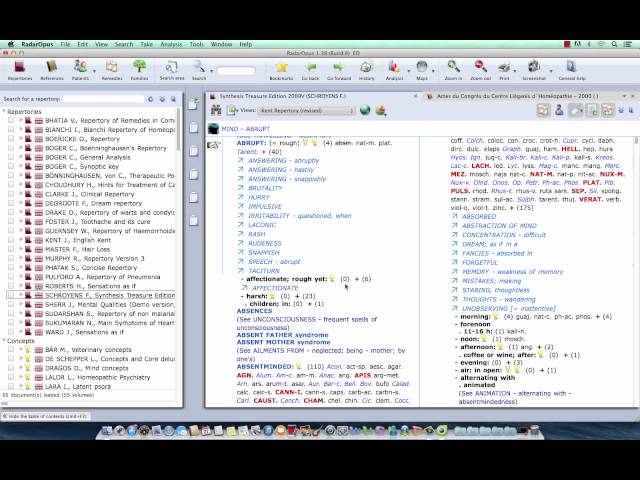Click the Go back arrow icon
This screenshot has height=480, width=640.
pos(311,67)
